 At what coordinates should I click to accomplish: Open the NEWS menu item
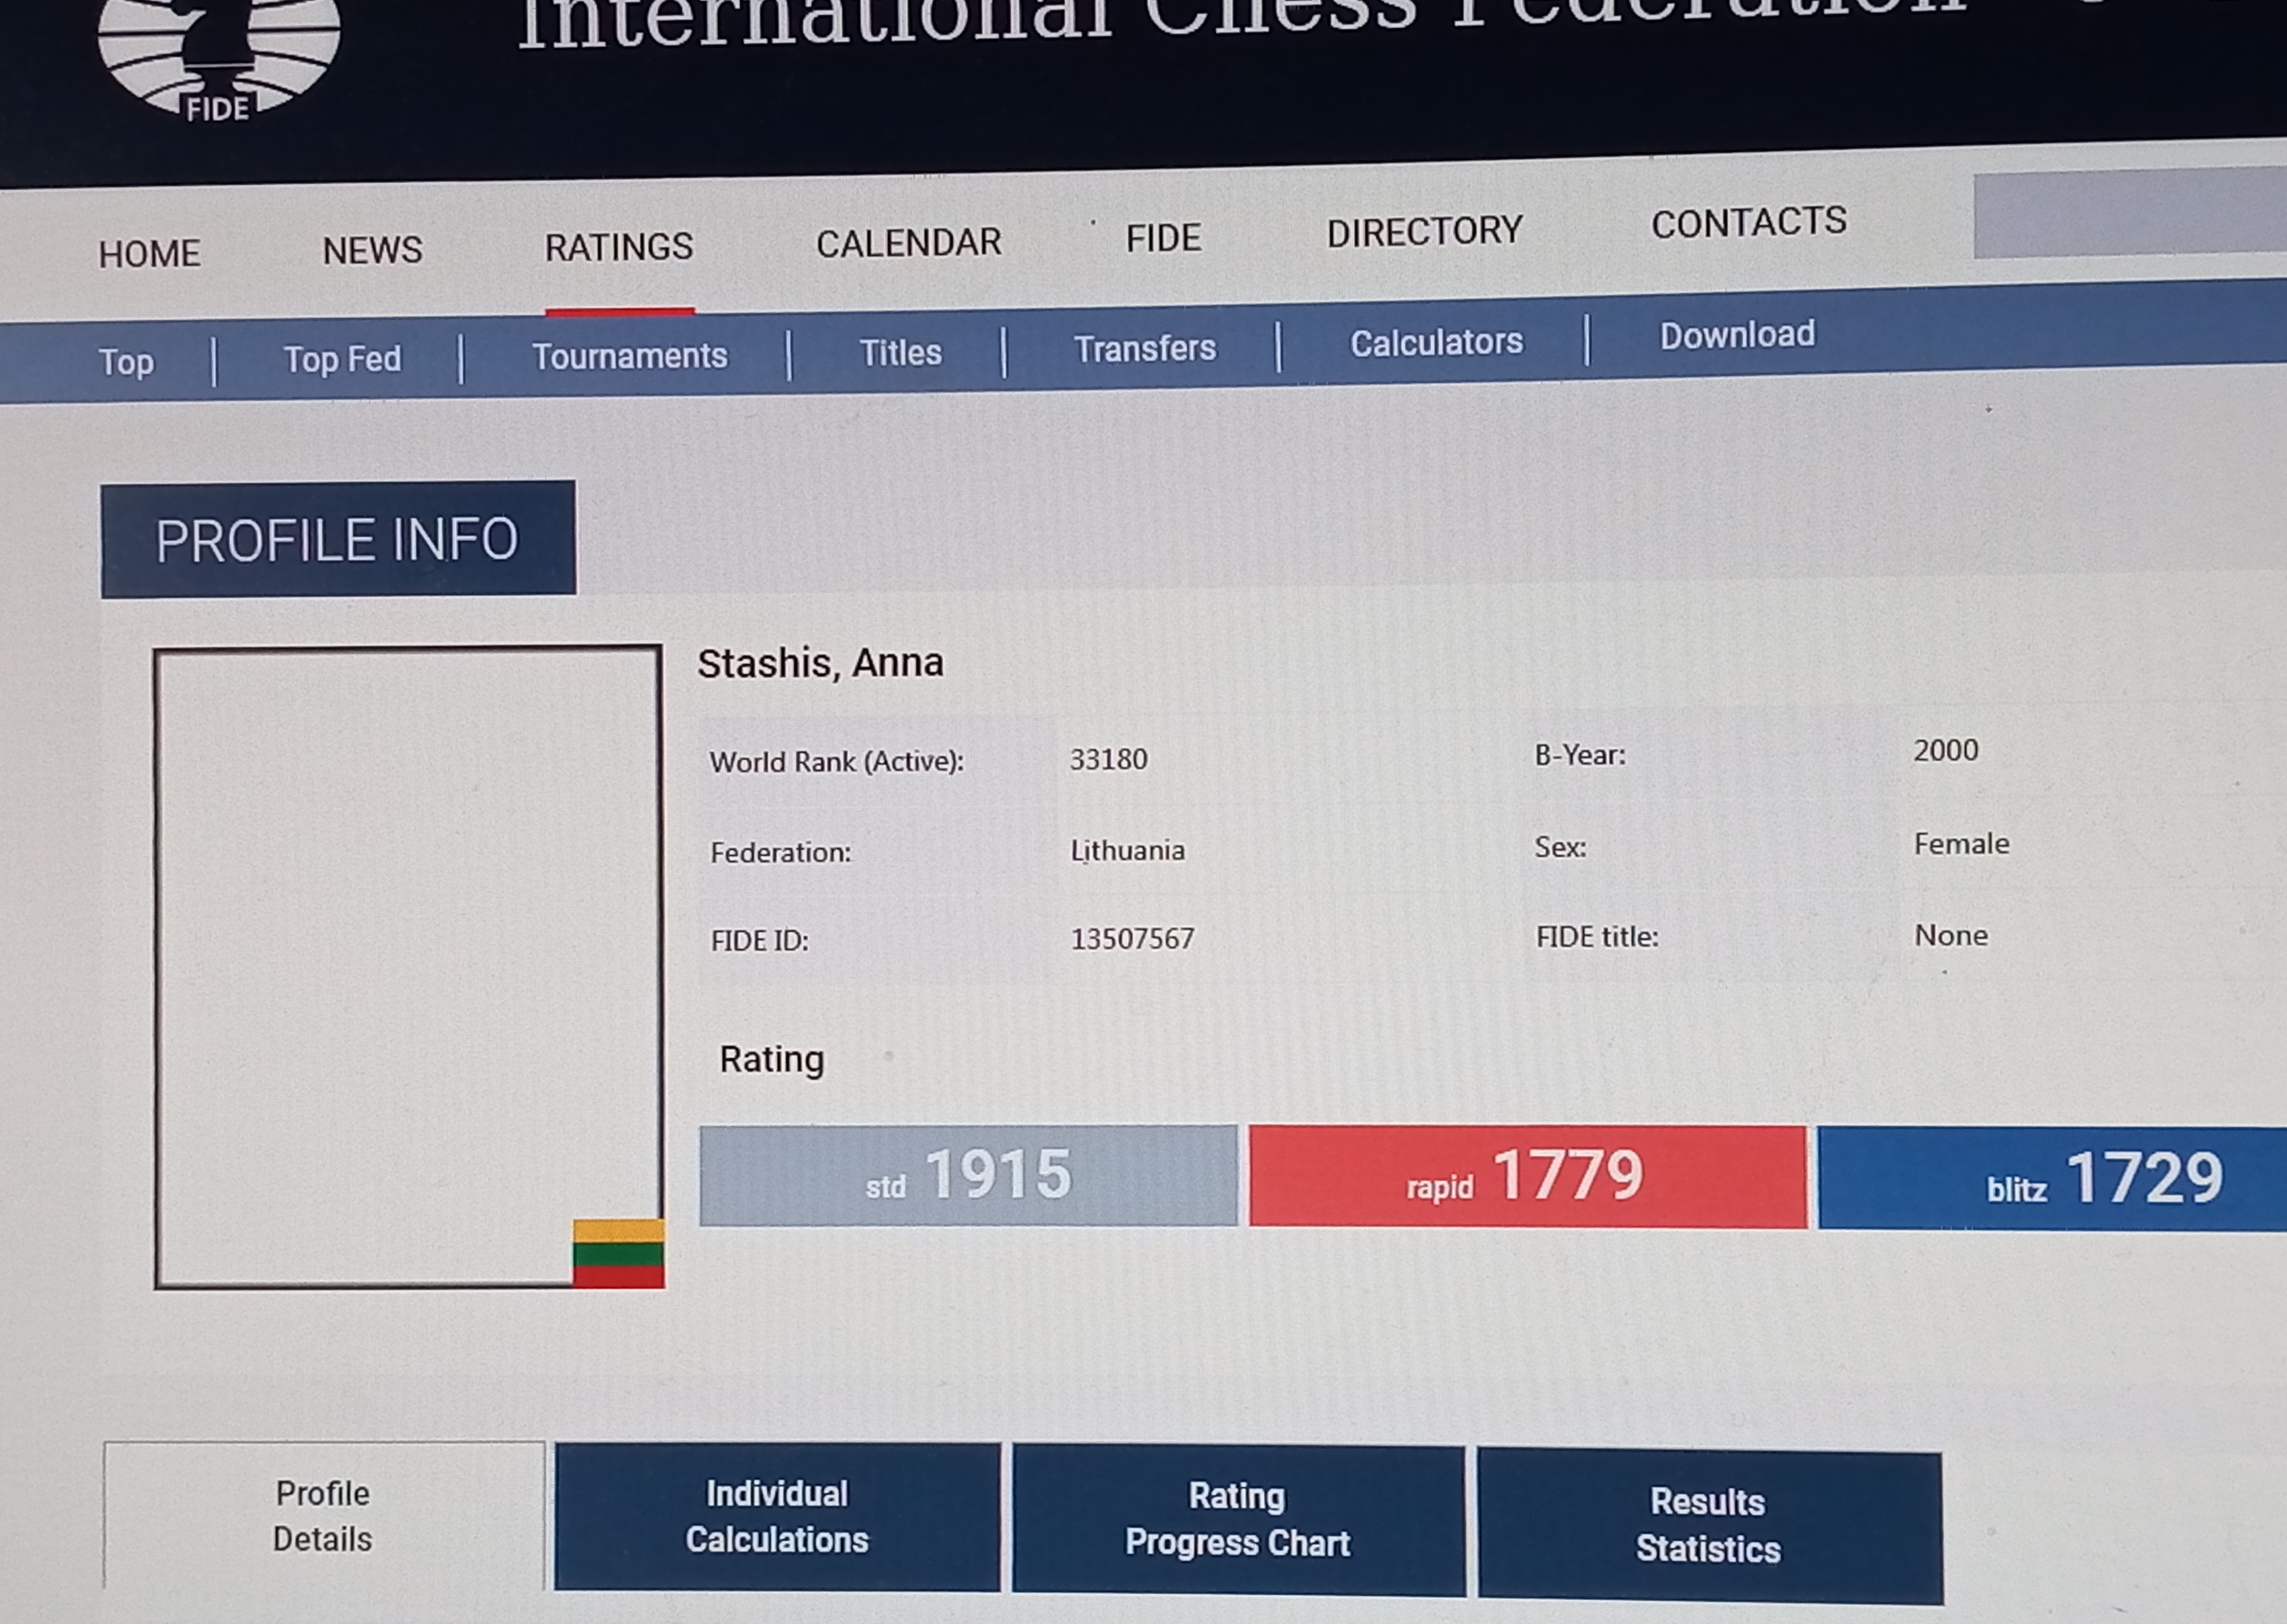372,250
